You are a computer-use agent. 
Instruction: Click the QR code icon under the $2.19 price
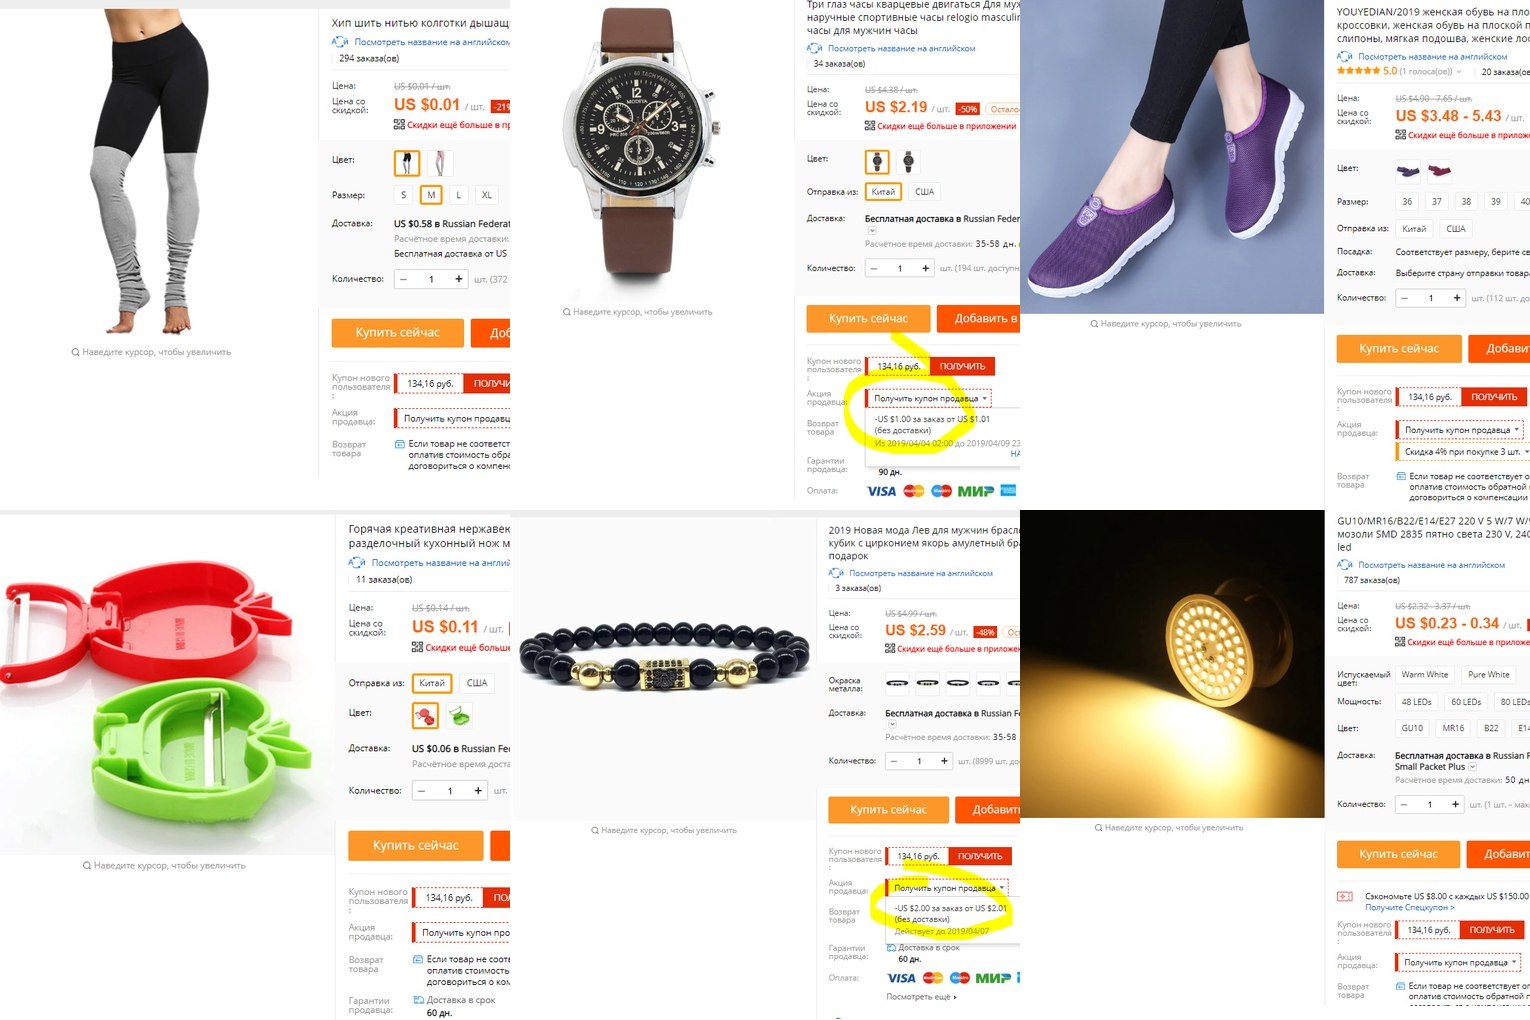point(870,126)
